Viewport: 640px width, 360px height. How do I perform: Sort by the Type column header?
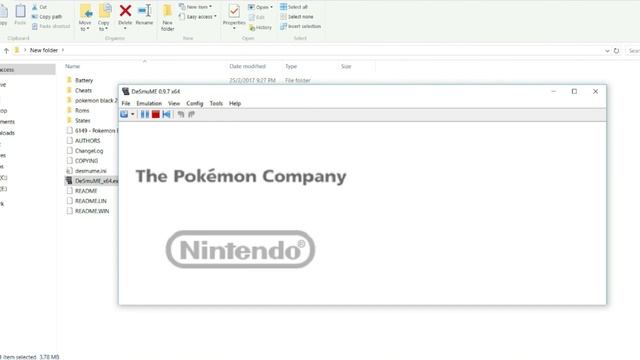(x=291, y=66)
